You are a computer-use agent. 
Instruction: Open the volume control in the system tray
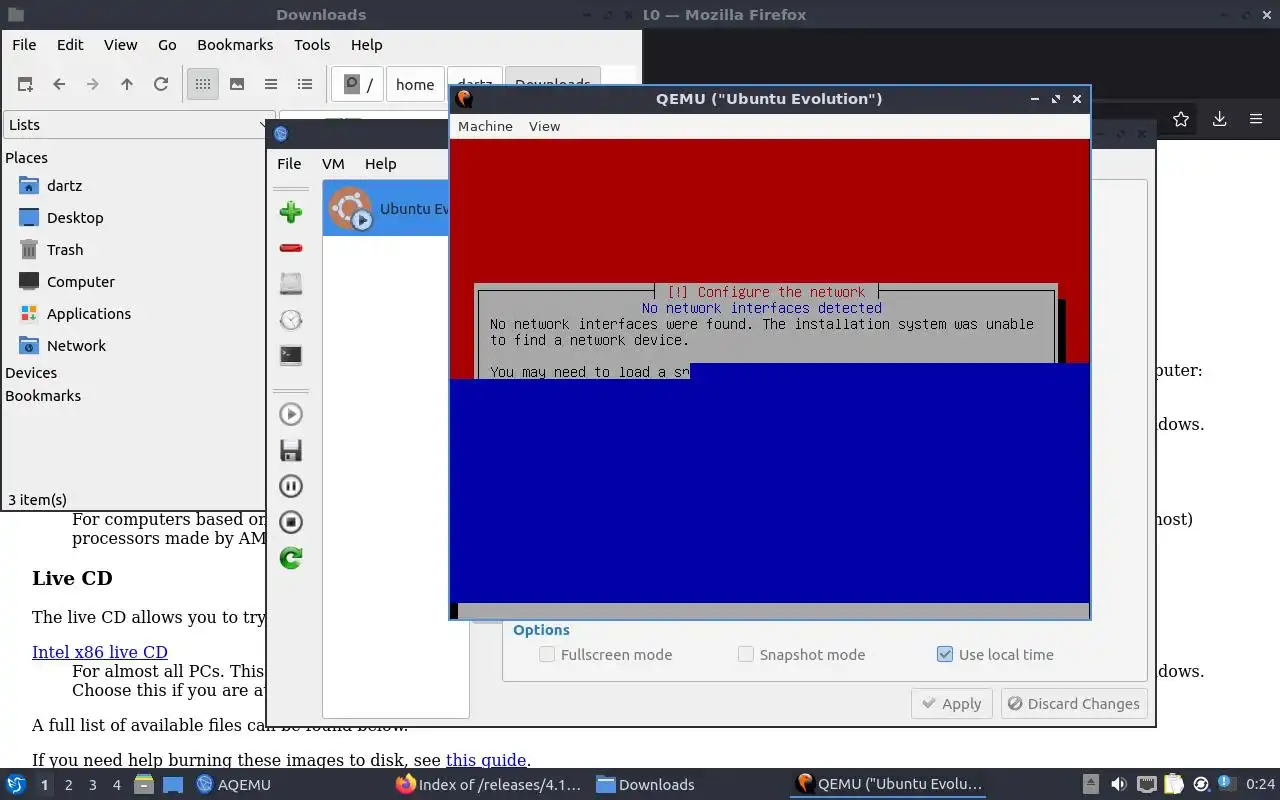tap(1119, 785)
